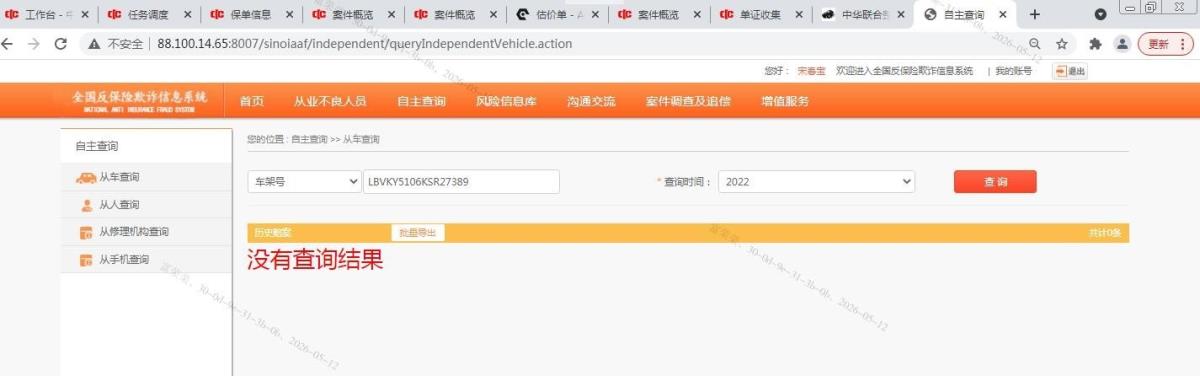Open the 案件调查及追偿 nav menu
This screenshot has width=1200, height=376.
click(x=688, y=101)
